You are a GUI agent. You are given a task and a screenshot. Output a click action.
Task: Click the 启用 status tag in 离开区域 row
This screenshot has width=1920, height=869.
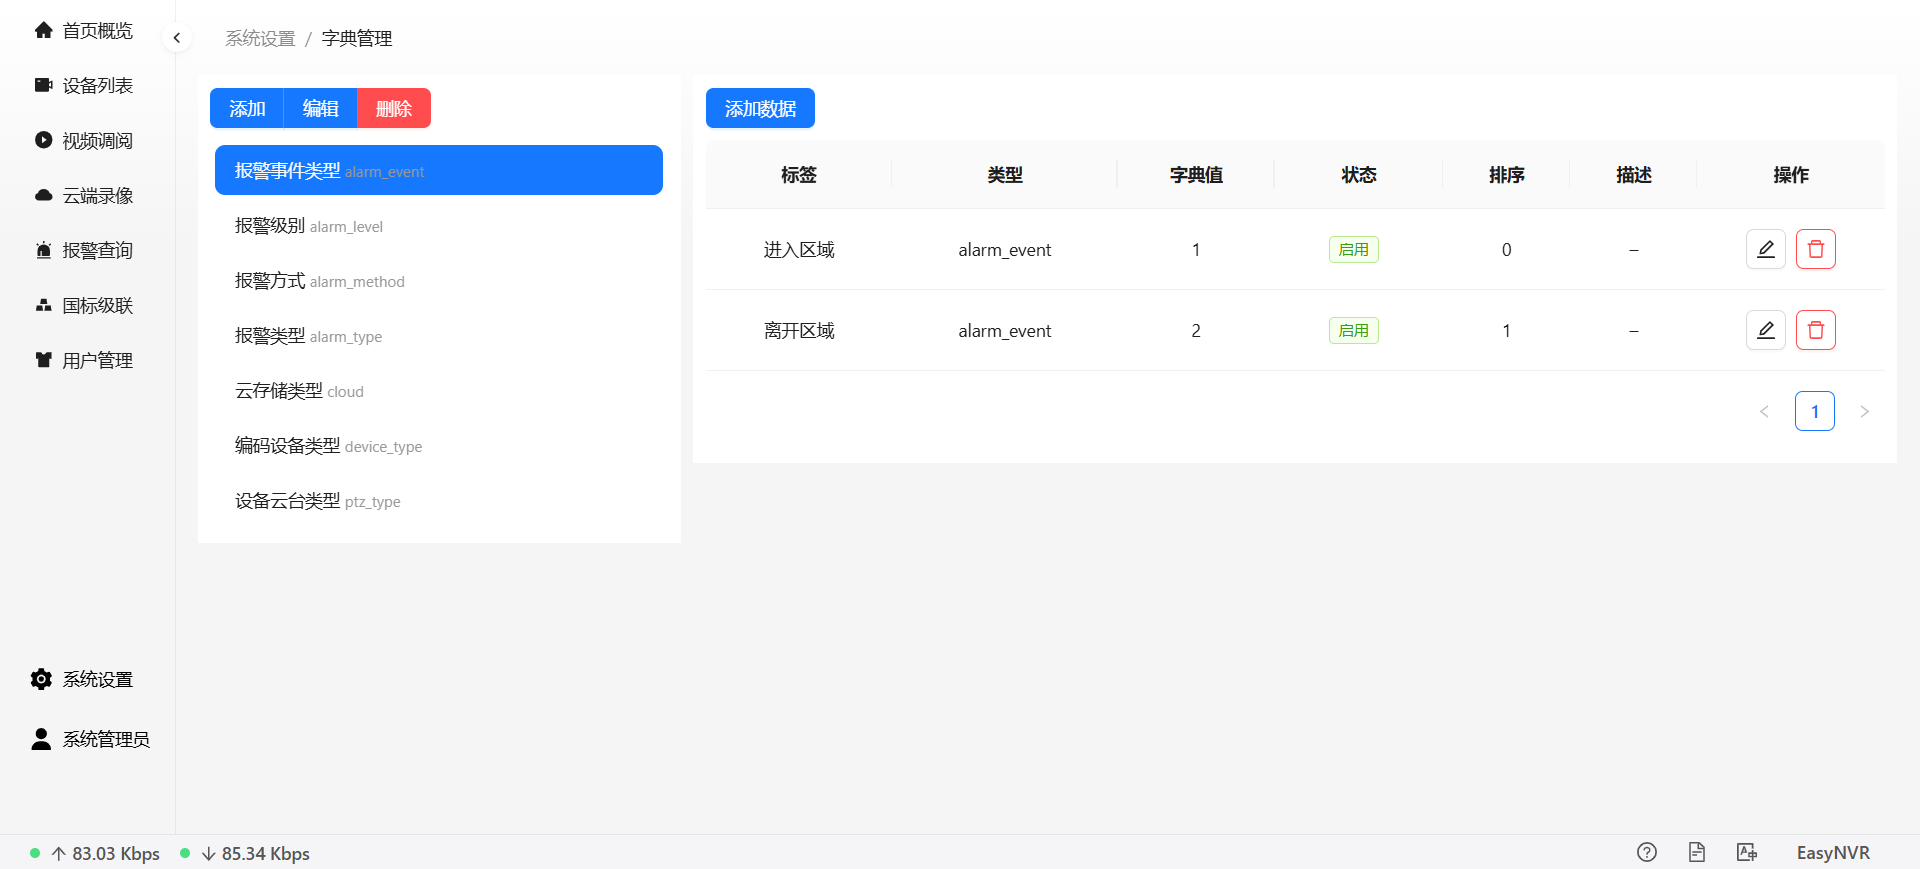point(1354,330)
